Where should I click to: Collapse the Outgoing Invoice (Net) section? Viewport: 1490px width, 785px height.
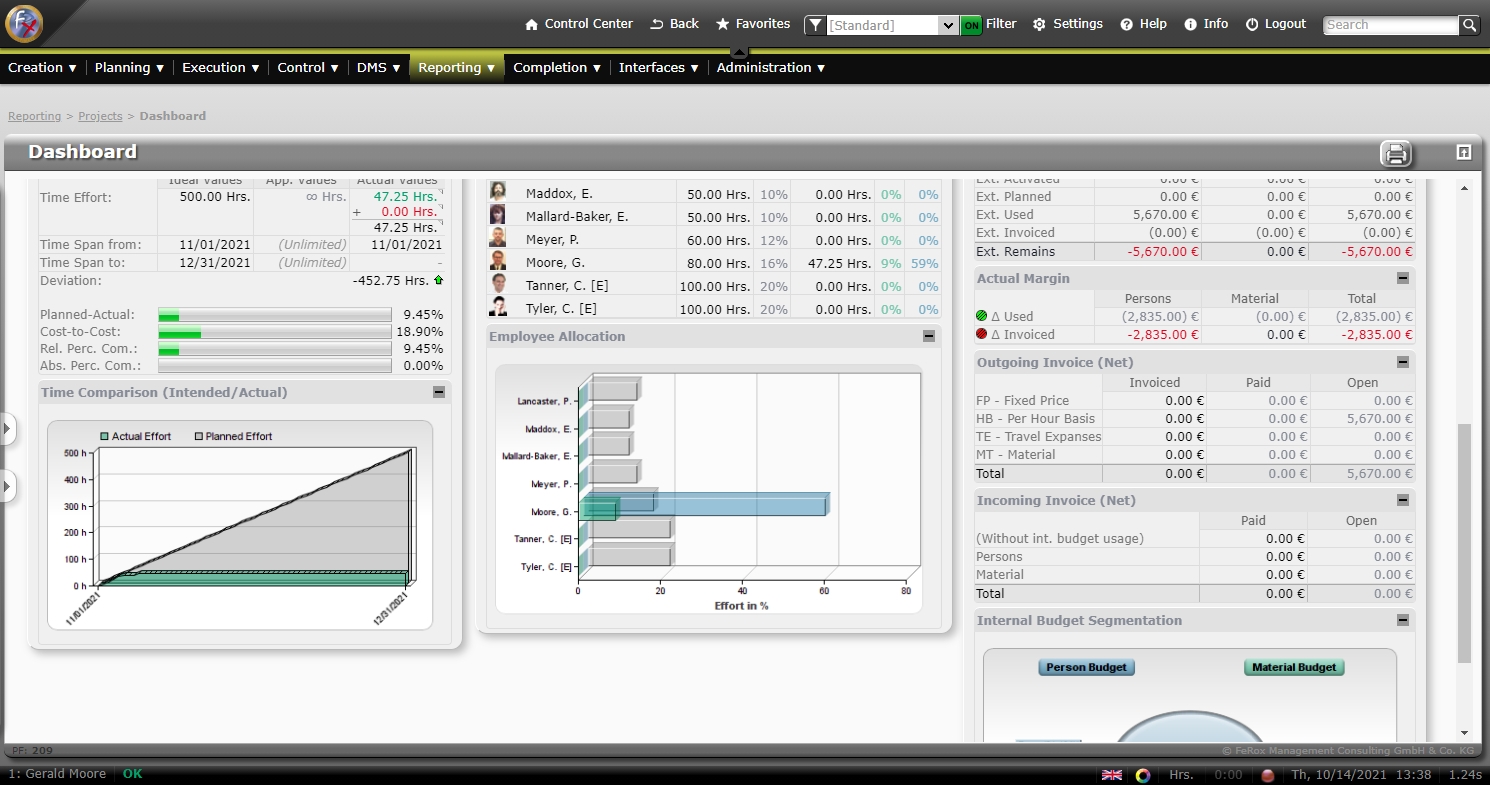pos(1403,362)
